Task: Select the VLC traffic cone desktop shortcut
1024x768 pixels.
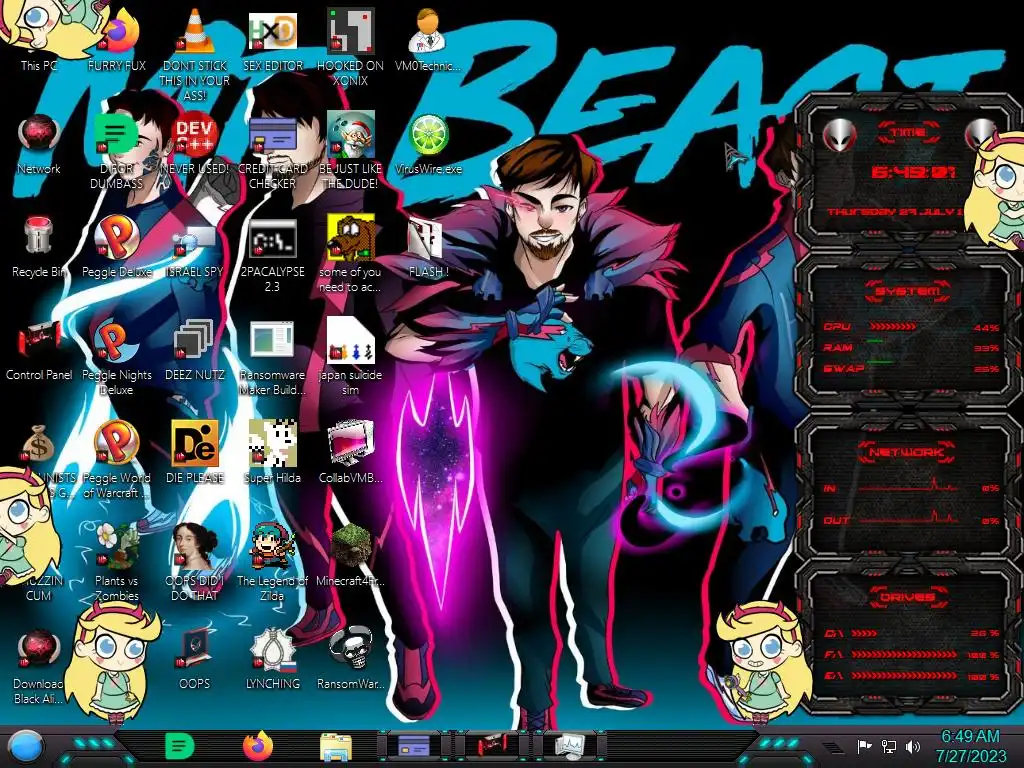Action: (195, 33)
